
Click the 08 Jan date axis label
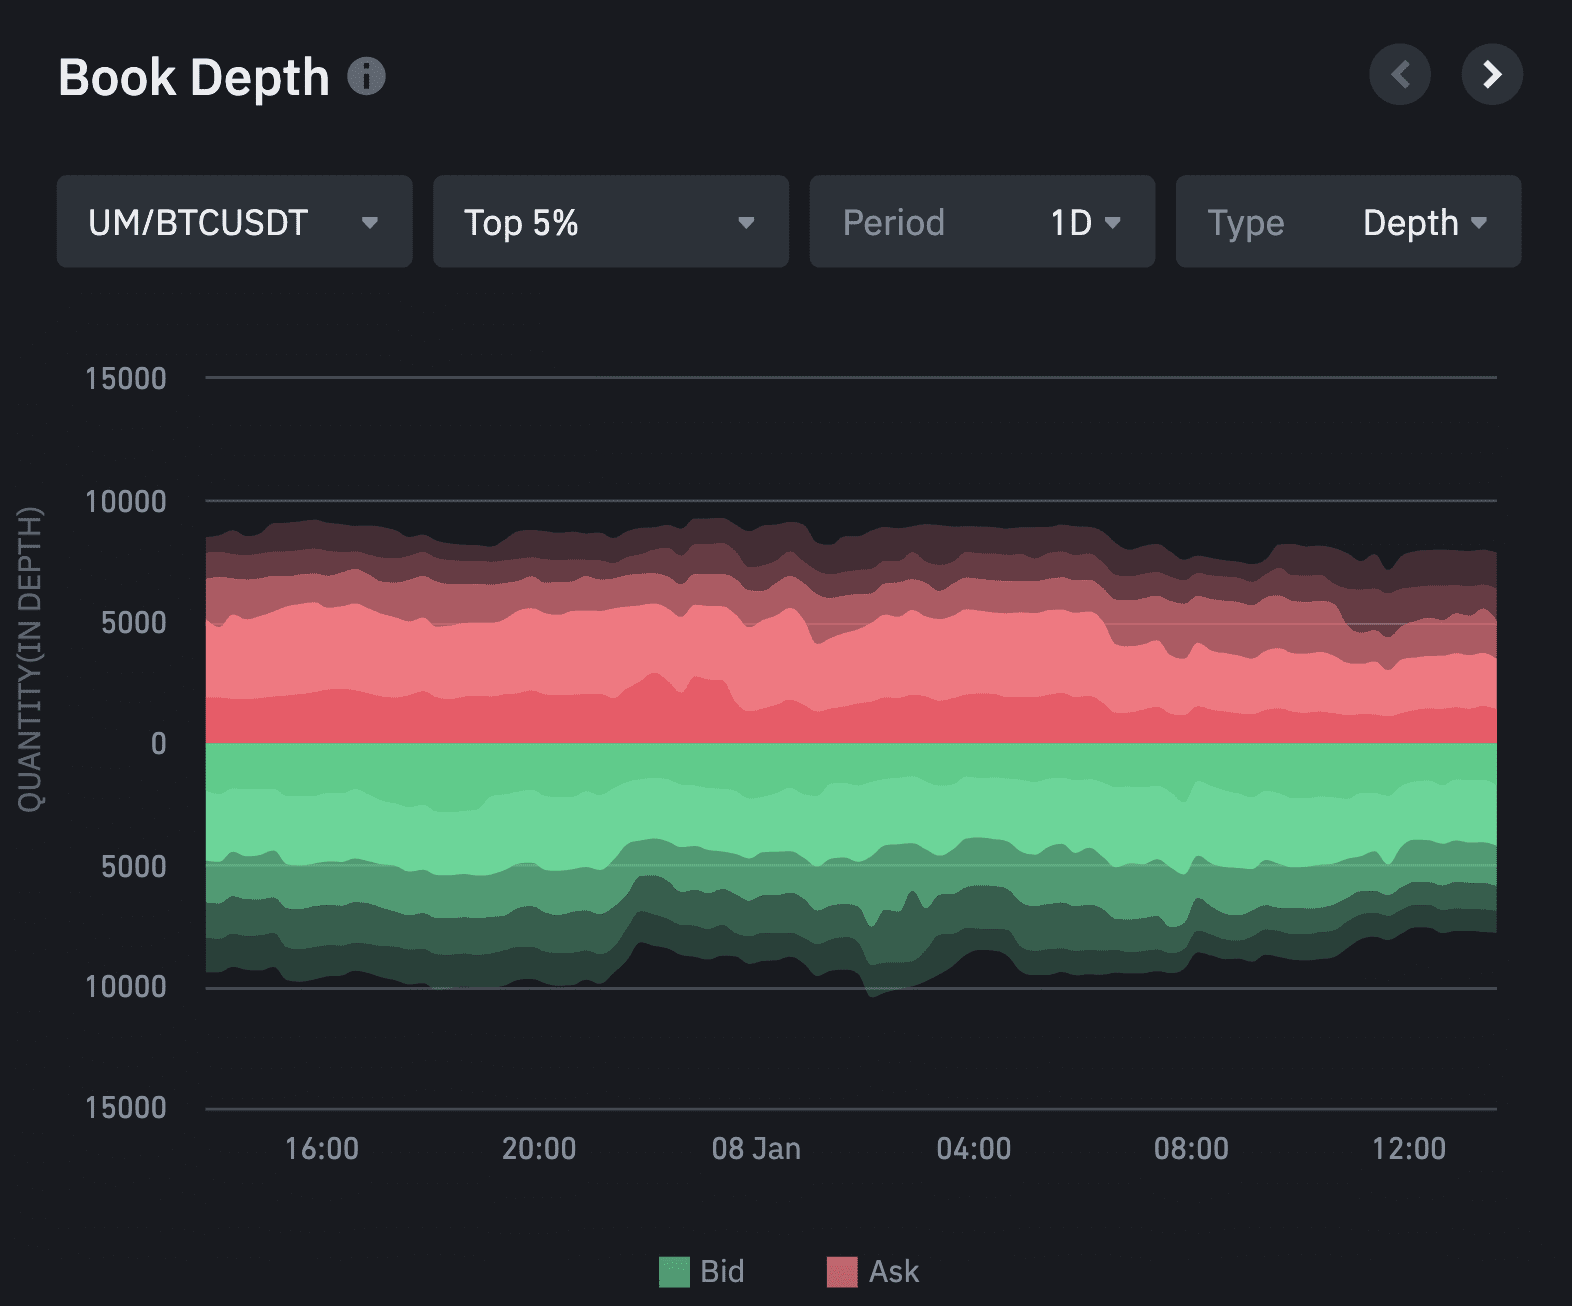[x=756, y=1148]
